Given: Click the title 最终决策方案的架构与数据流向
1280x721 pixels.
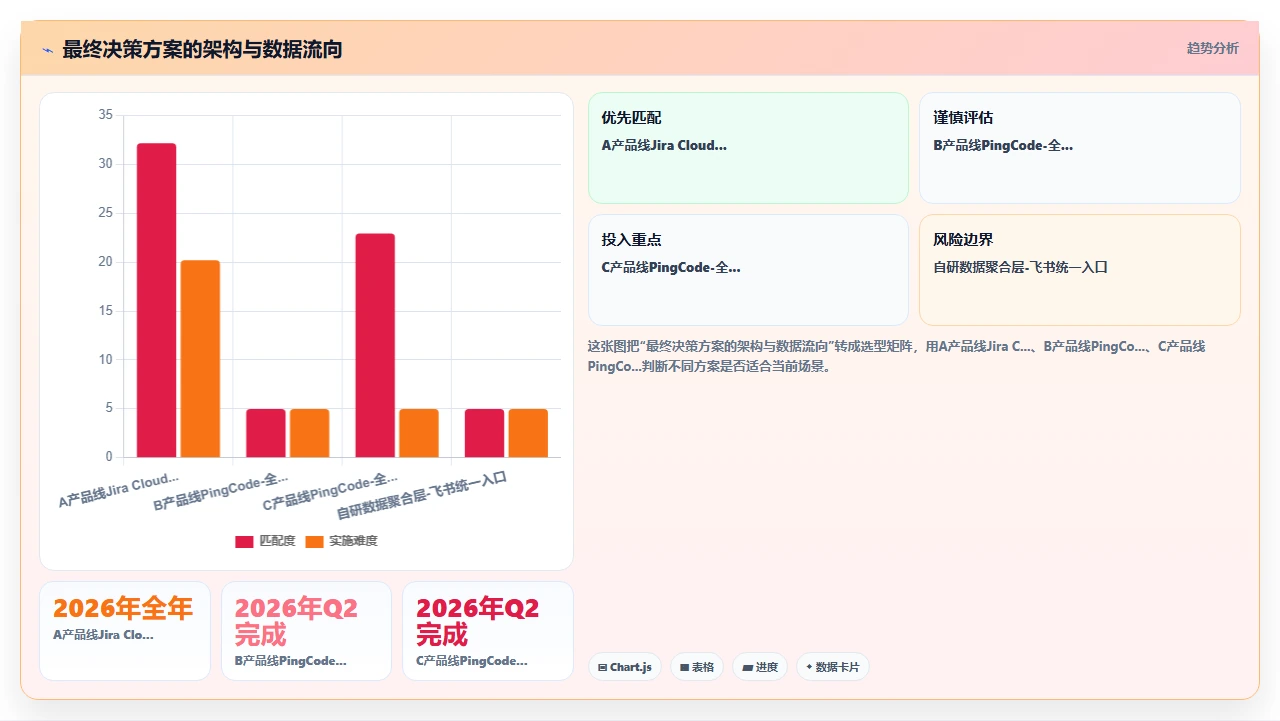Looking at the screenshot, I should (202, 49).
